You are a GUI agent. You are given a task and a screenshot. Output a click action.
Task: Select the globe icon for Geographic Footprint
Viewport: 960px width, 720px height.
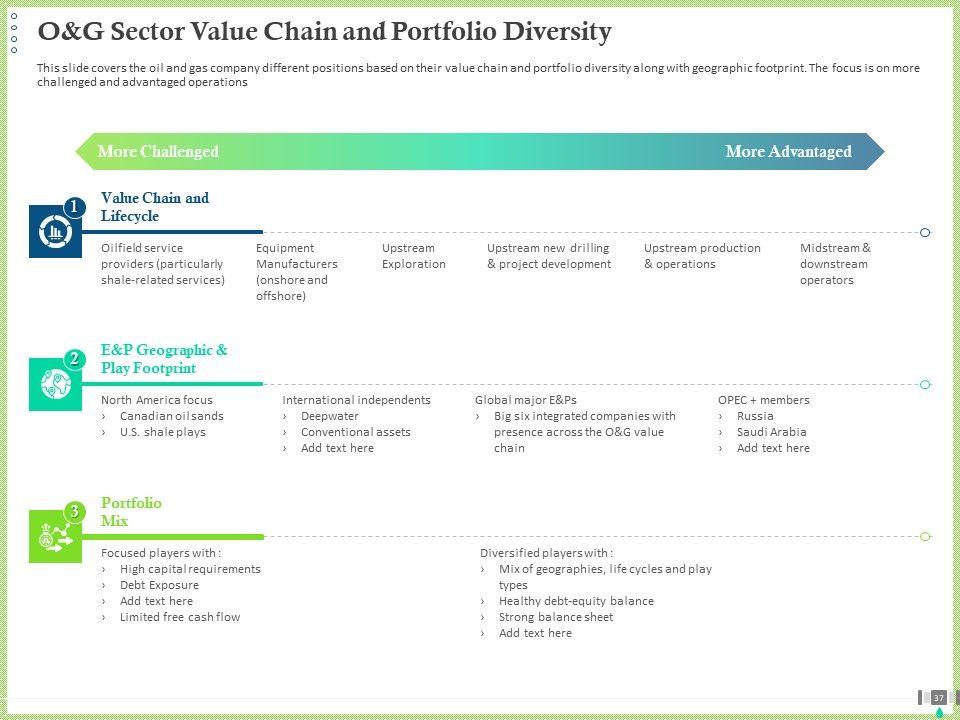click(x=55, y=385)
